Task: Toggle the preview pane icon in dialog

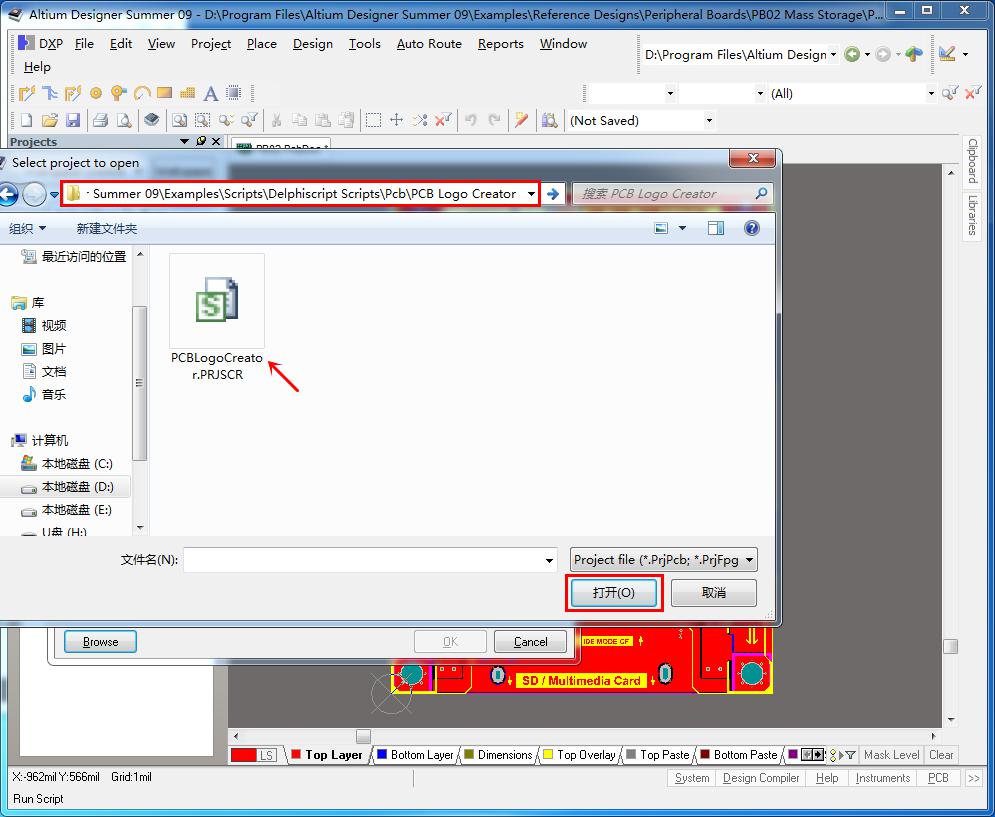Action: pos(716,228)
